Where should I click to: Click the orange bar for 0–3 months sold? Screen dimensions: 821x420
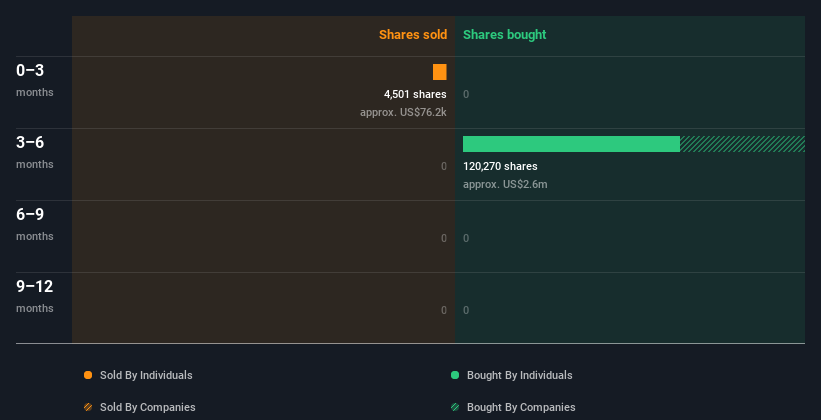click(440, 72)
